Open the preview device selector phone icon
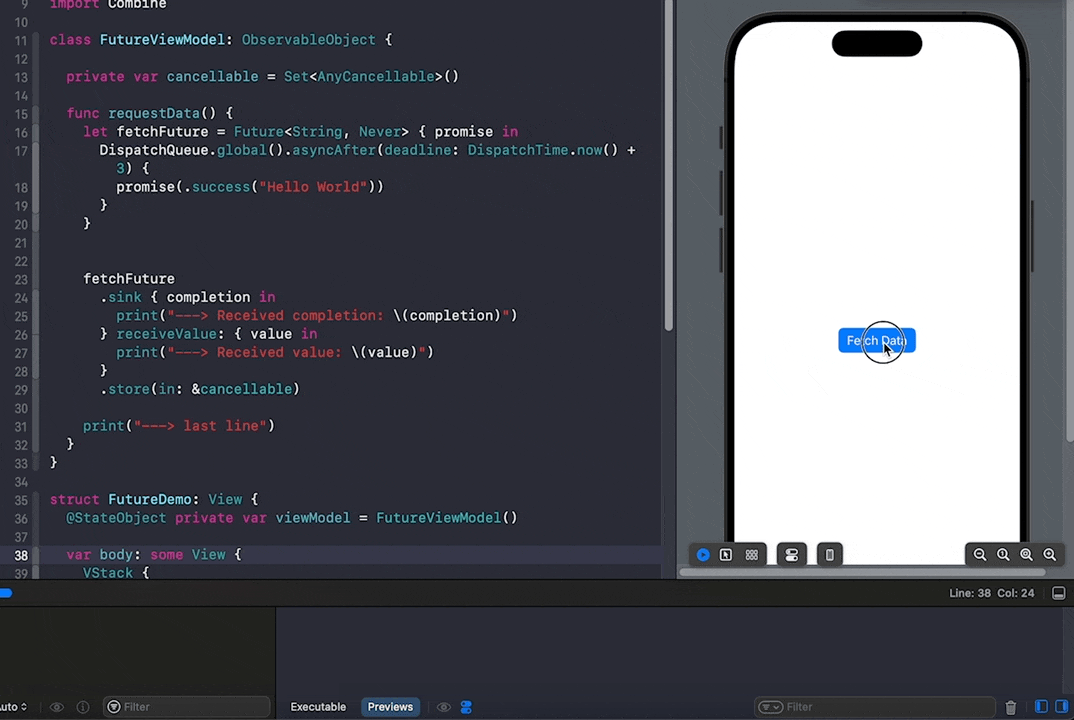 pyautogui.click(x=829, y=555)
